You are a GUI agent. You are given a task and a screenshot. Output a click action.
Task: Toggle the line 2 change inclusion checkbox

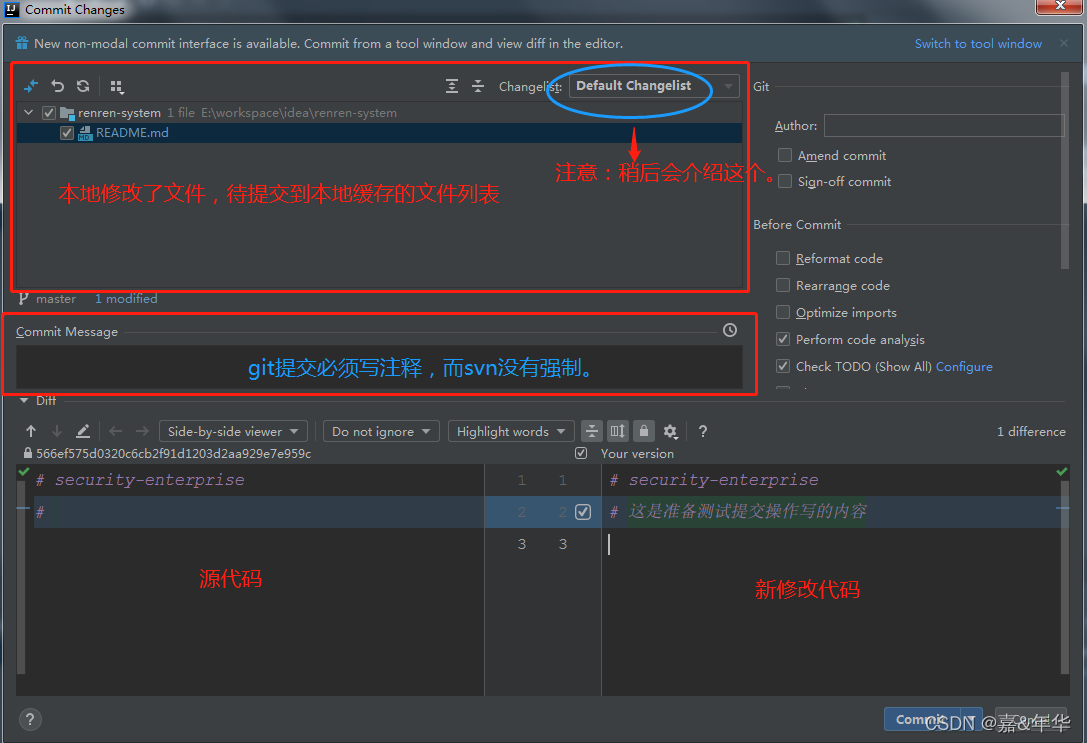(583, 512)
